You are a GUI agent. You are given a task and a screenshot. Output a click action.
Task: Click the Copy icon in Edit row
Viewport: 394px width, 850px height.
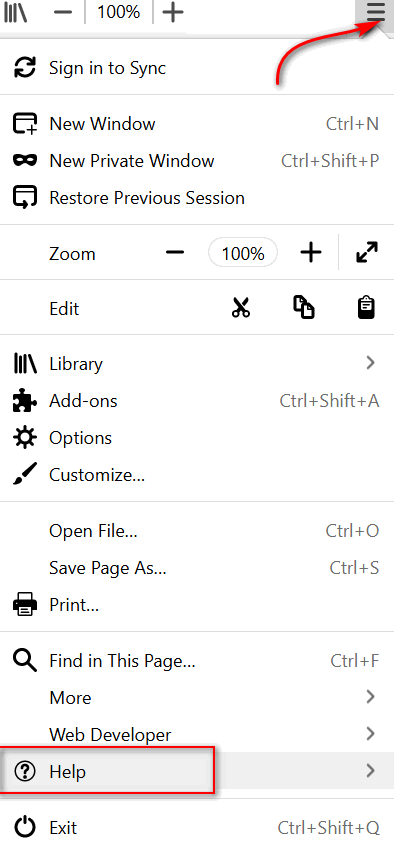(304, 308)
